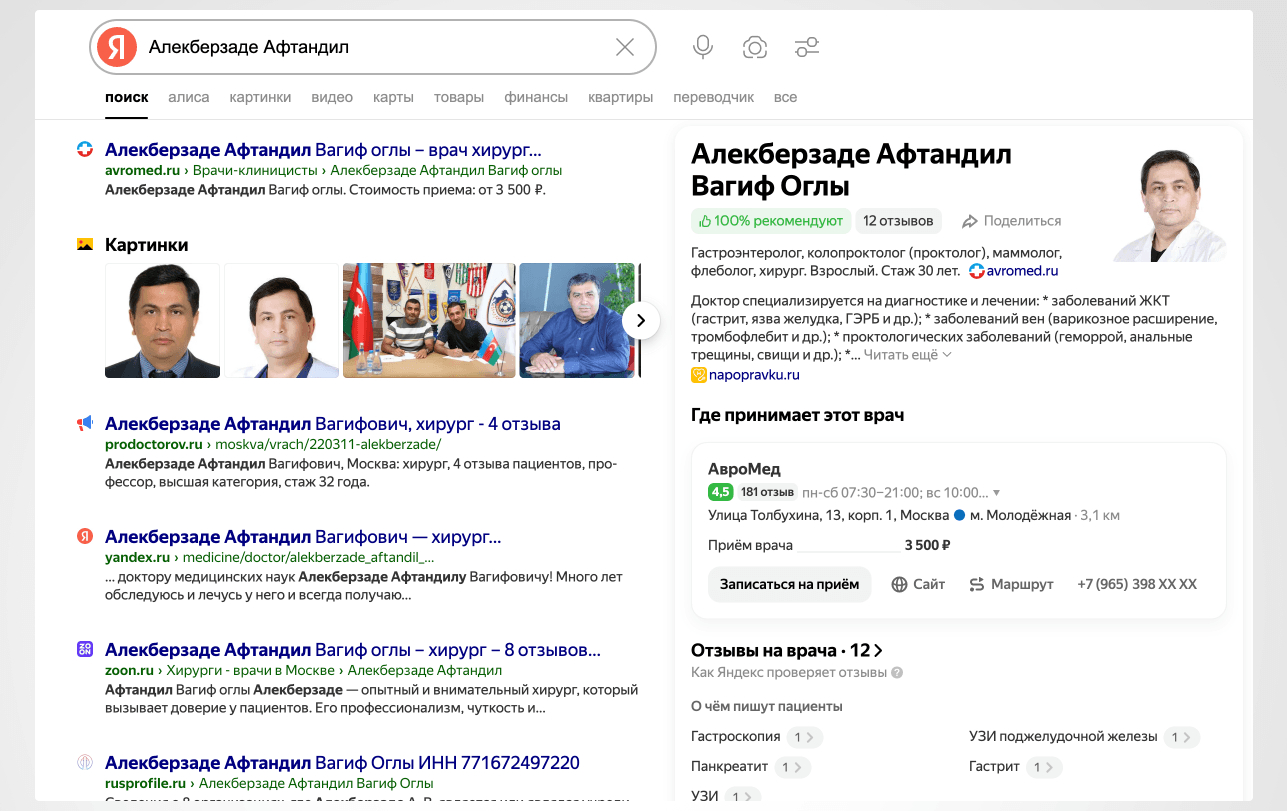
Task: Open the thumbnail of man in blue shirt
Action: pyautogui.click(x=578, y=320)
